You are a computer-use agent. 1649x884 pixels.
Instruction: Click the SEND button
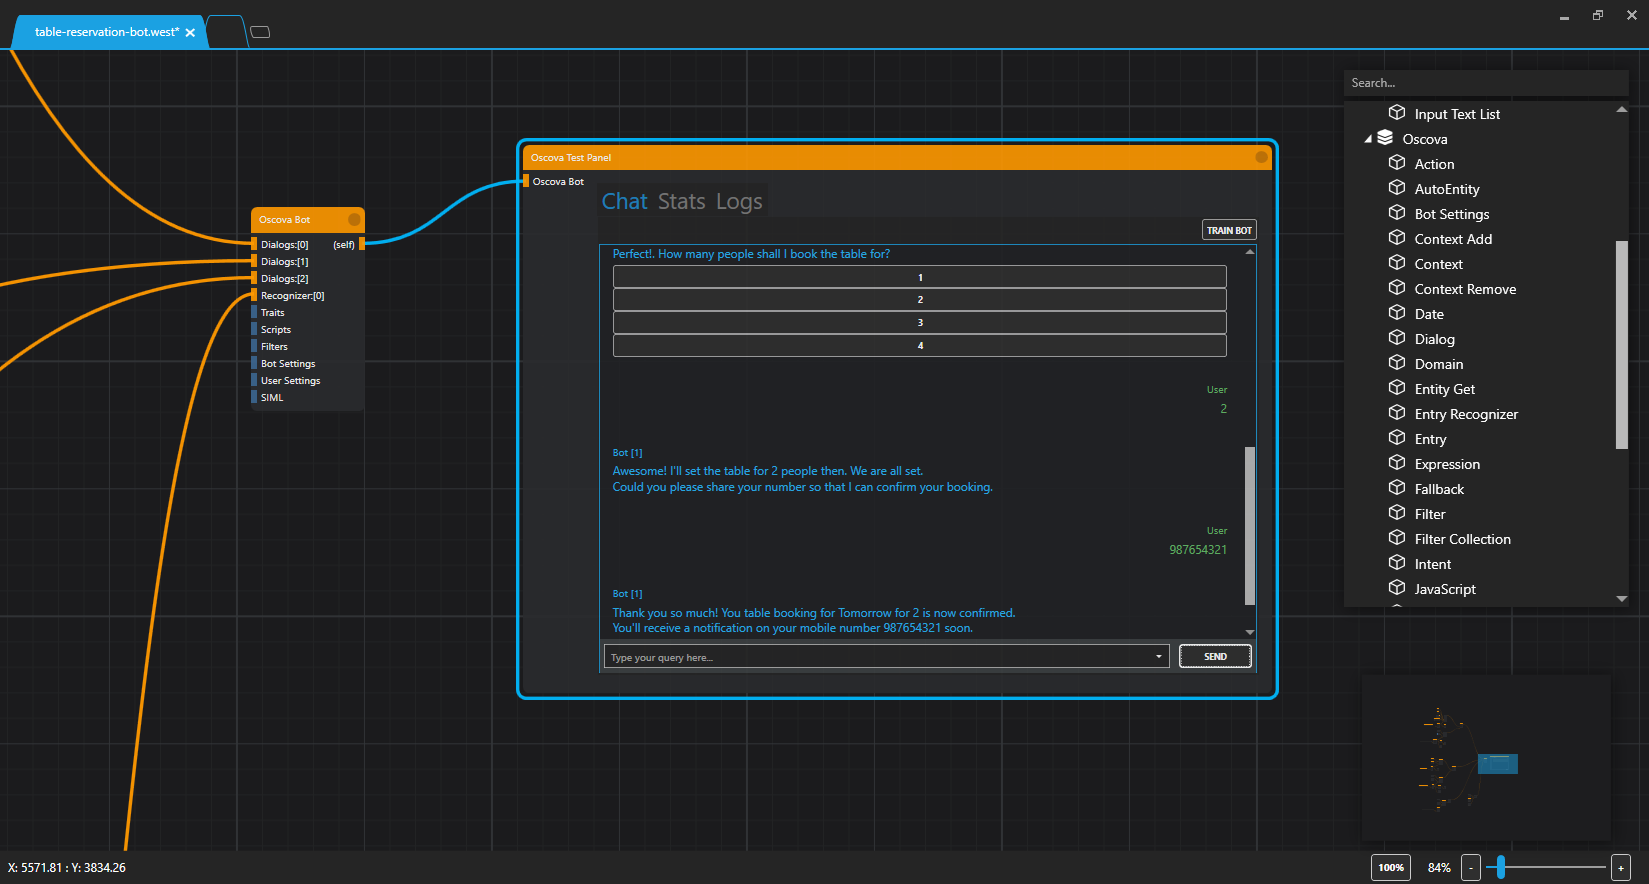(x=1215, y=656)
